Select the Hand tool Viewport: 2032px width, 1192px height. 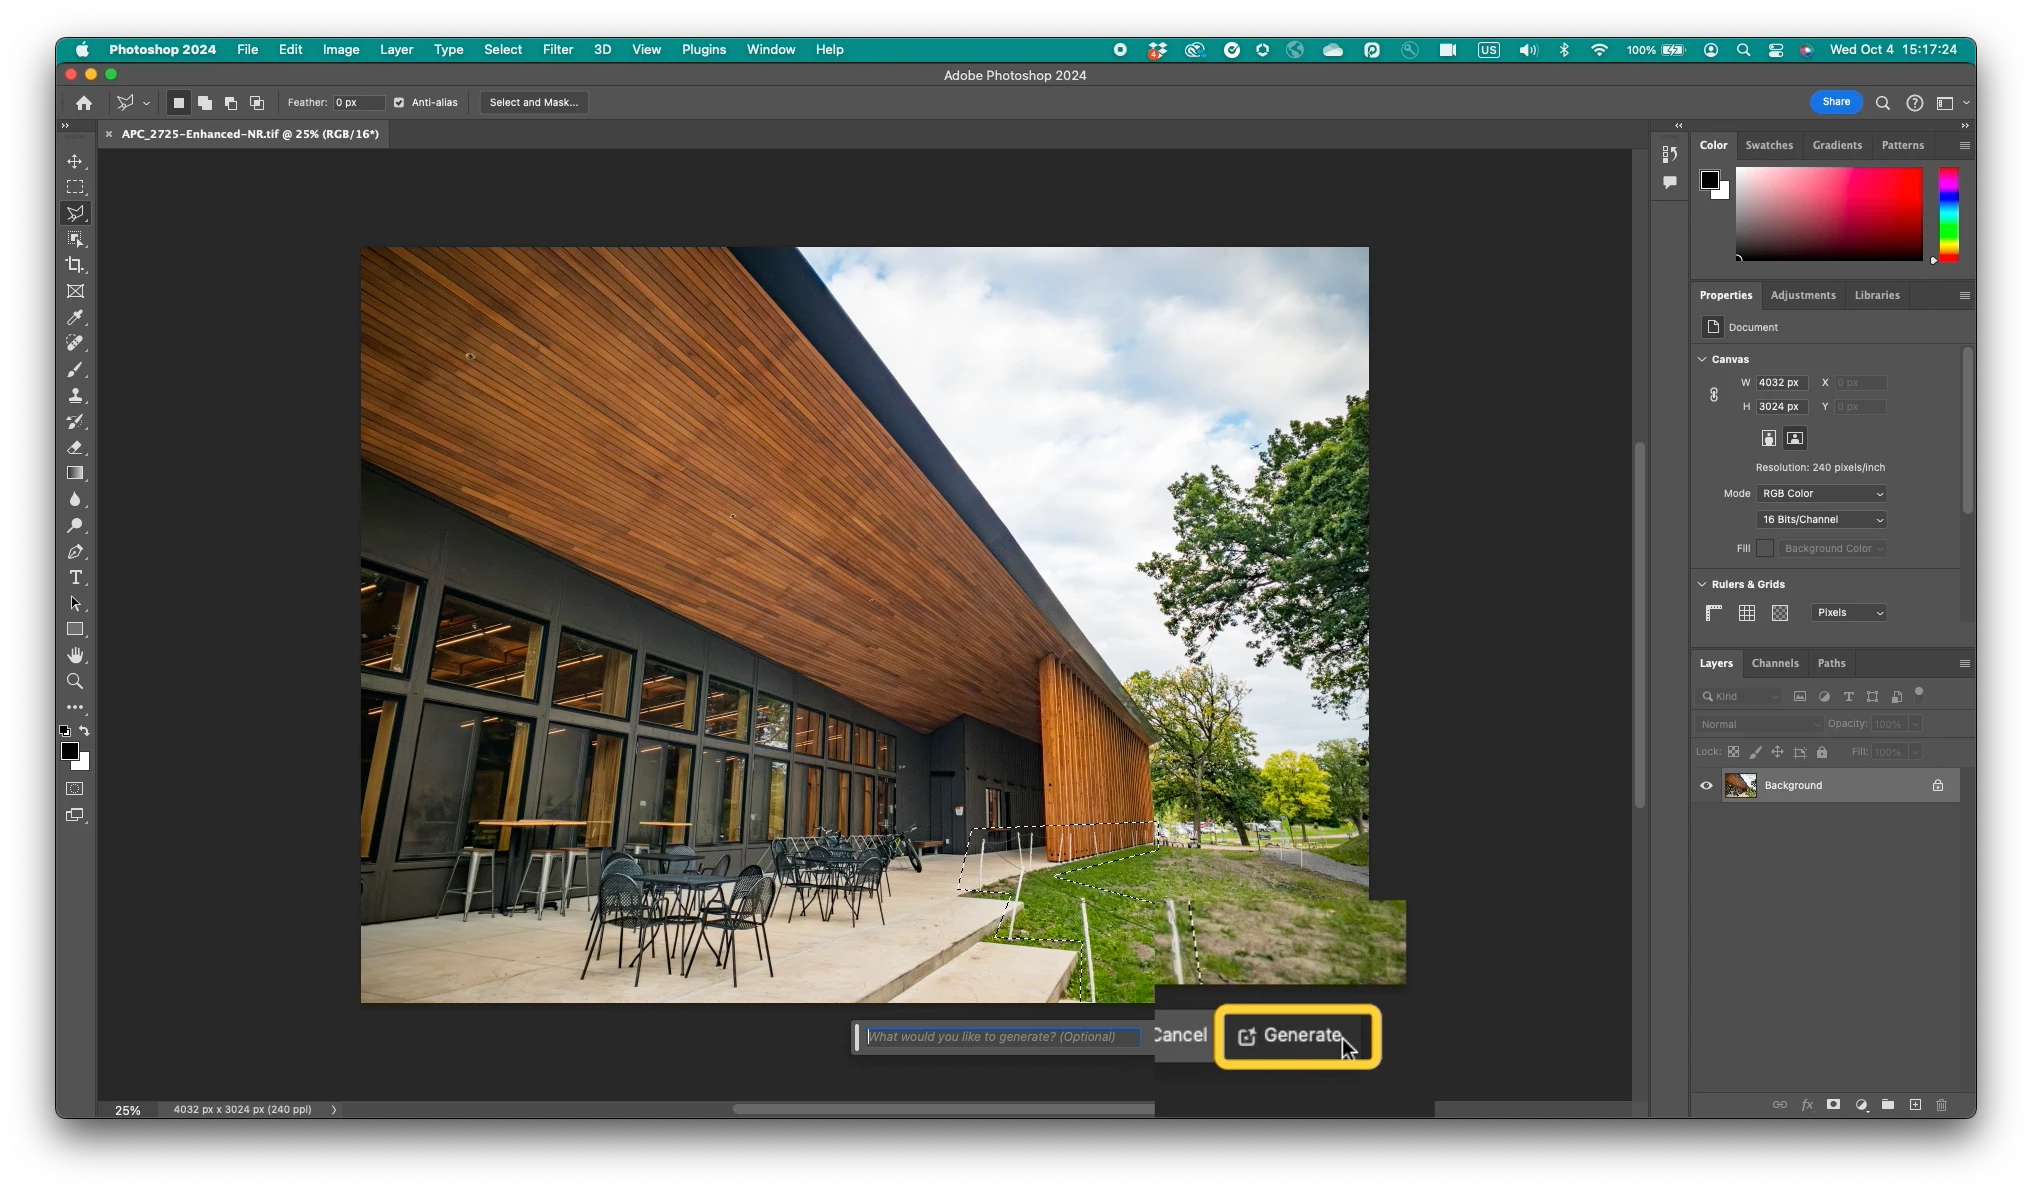75,655
